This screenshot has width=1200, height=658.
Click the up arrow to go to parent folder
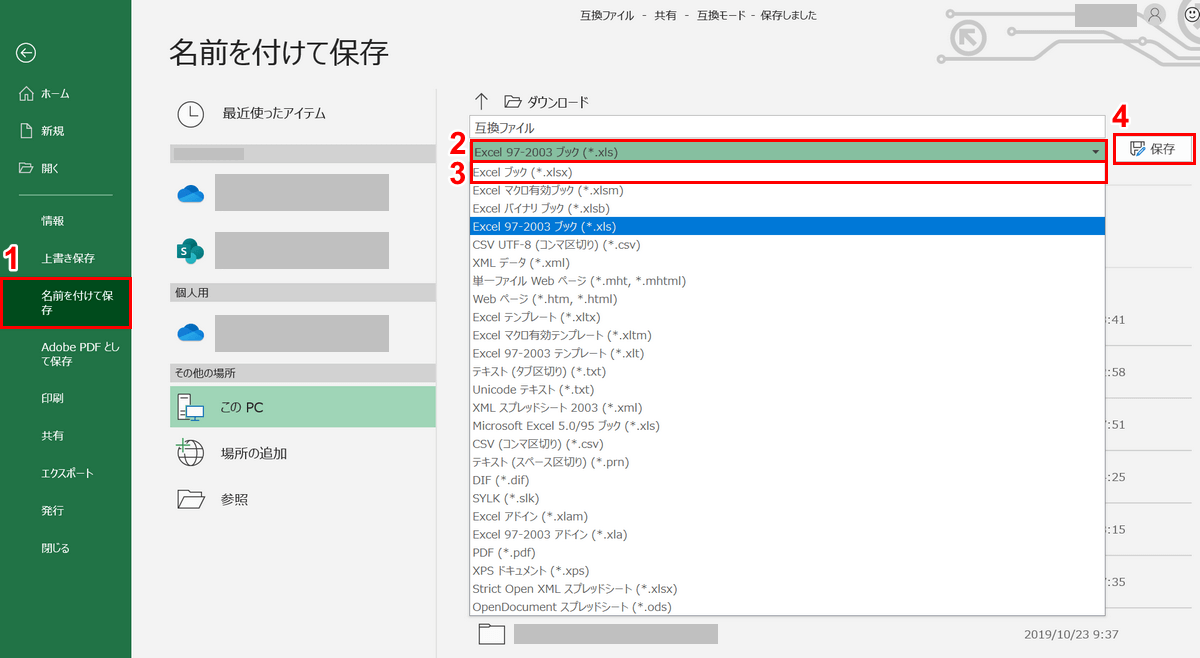[482, 100]
